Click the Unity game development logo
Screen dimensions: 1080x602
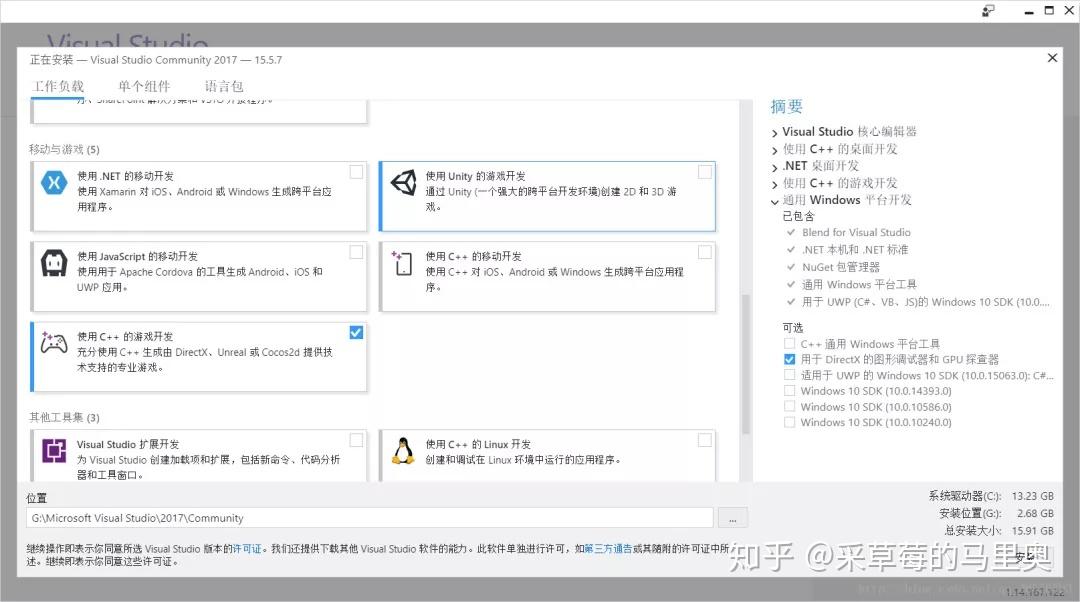pos(404,183)
